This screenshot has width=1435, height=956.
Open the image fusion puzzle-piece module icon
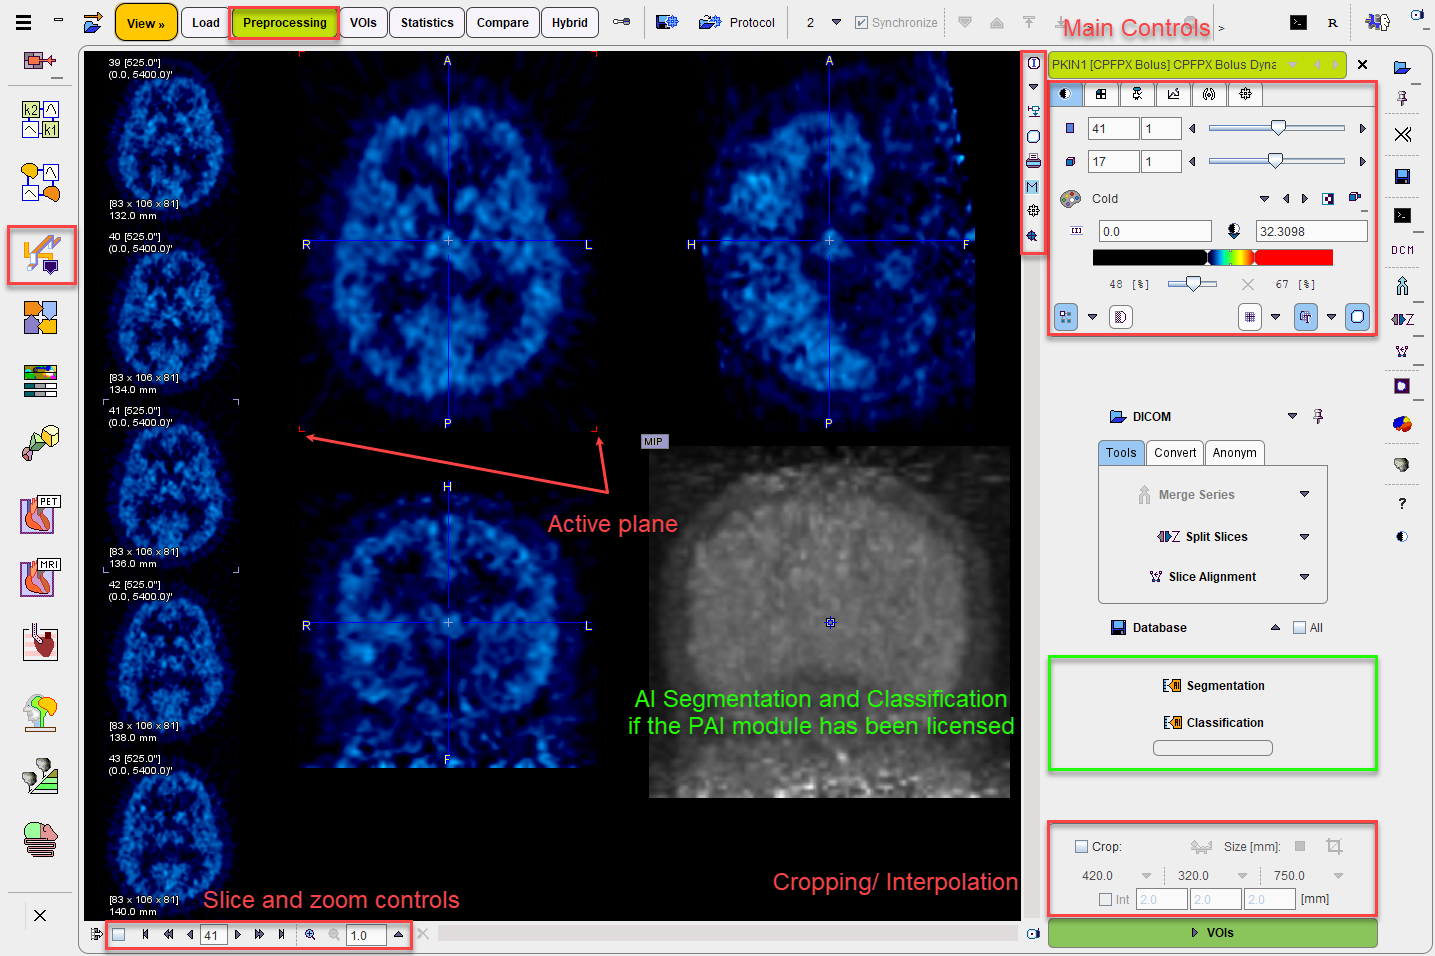[x=40, y=318]
